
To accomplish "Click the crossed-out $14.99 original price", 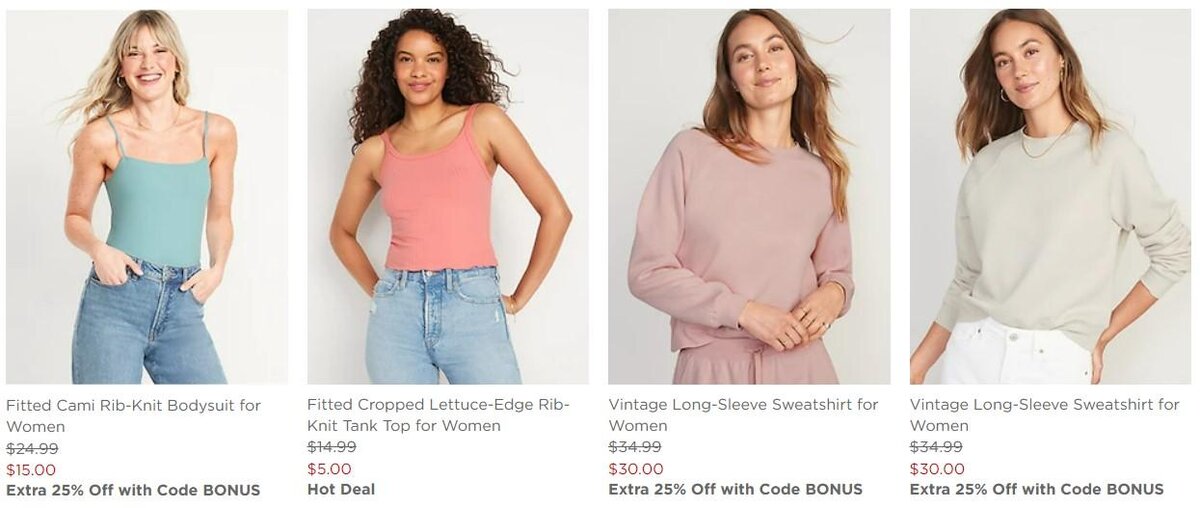I will pos(332,447).
